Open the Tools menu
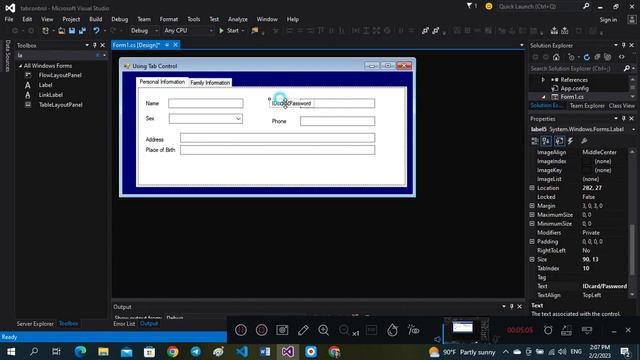Viewport: 640px width, 360px height. point(193,19)
